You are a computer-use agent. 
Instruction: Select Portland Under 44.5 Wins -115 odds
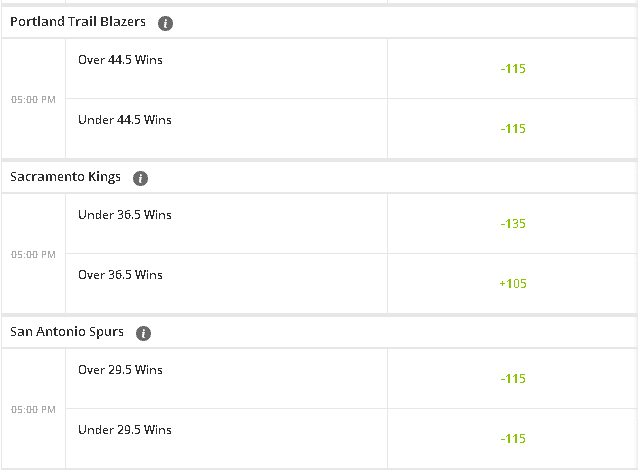(513, 129)
